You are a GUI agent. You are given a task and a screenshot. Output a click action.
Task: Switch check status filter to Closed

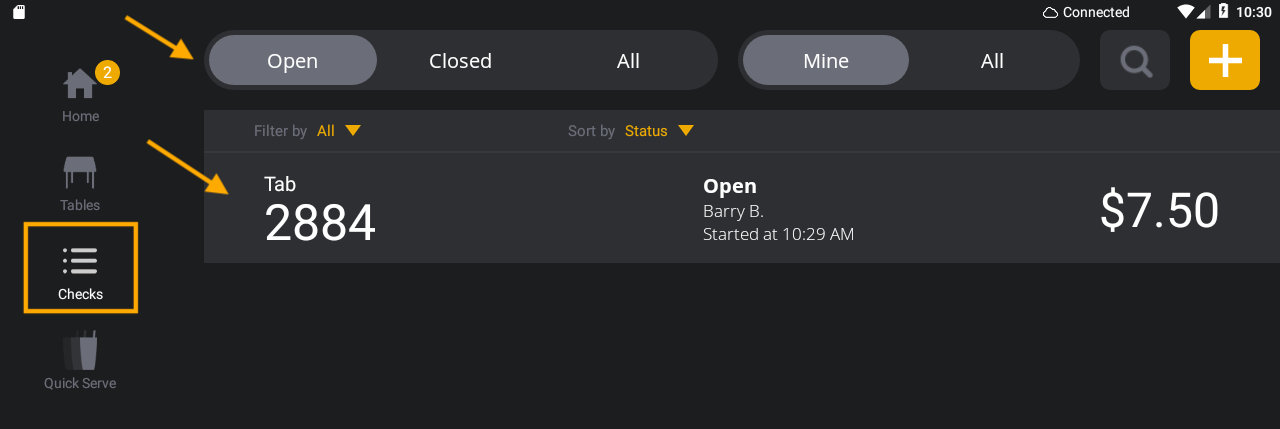click(460, 61)
